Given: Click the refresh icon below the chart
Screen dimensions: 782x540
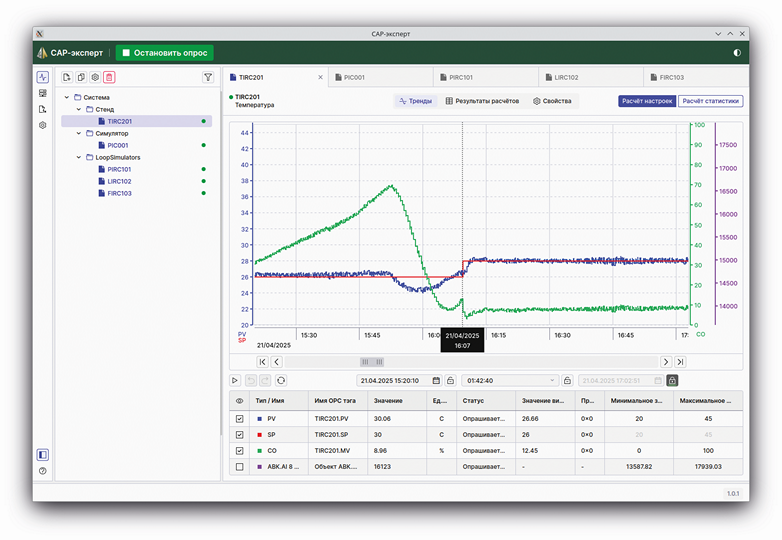Looking at the screenshot, I should pyautogui.click(x=281, y=380).
